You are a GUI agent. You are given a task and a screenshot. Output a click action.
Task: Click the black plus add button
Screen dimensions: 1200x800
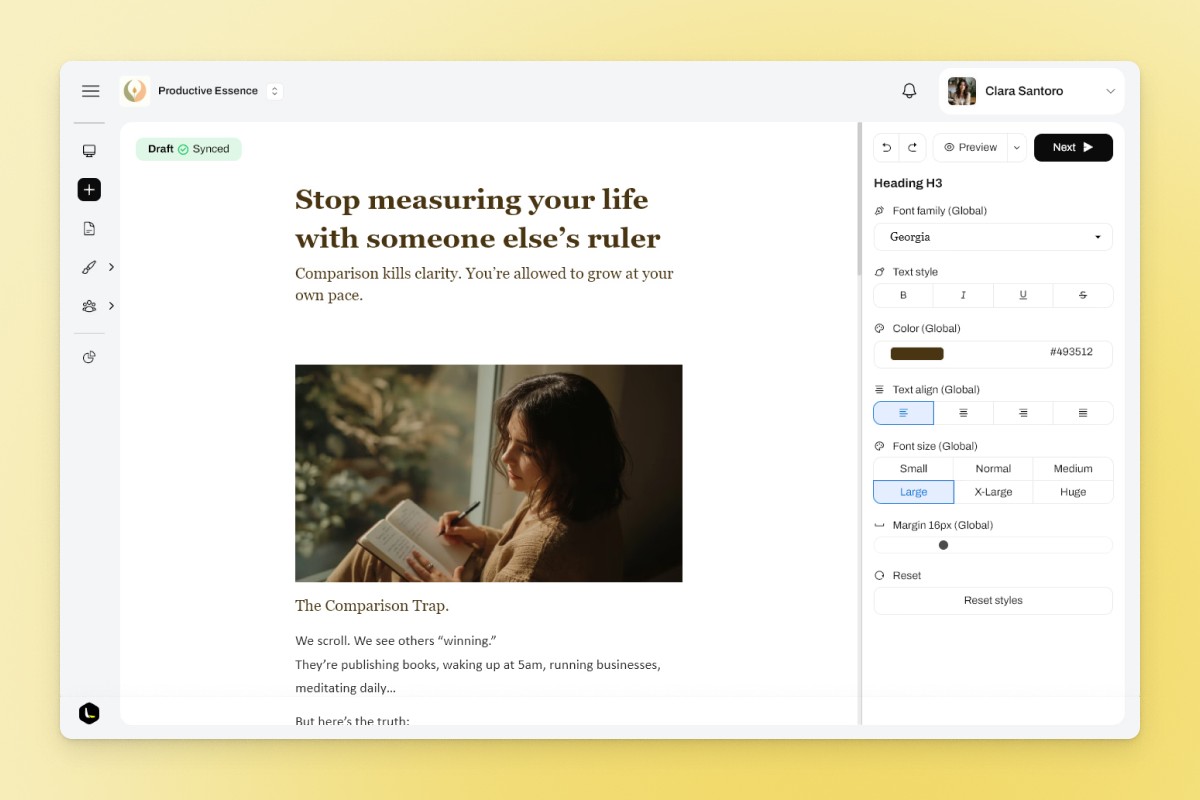[89, 190]
